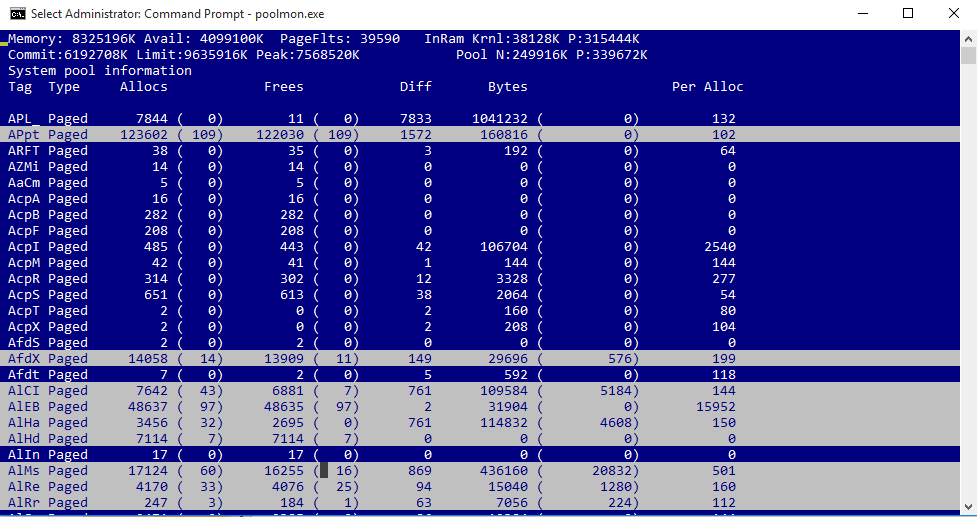Click the "Afdt" tag

tap(24, 374)
